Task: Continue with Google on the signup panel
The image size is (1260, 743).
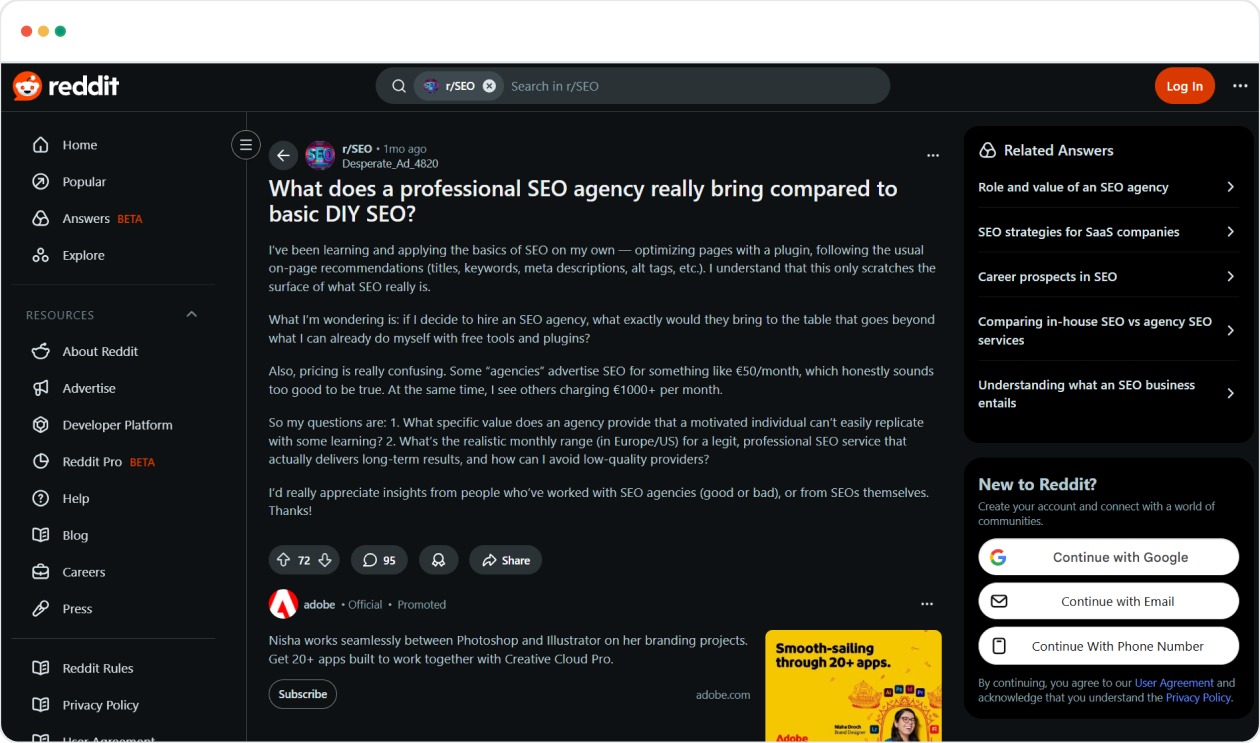Action: point(1108,557)
